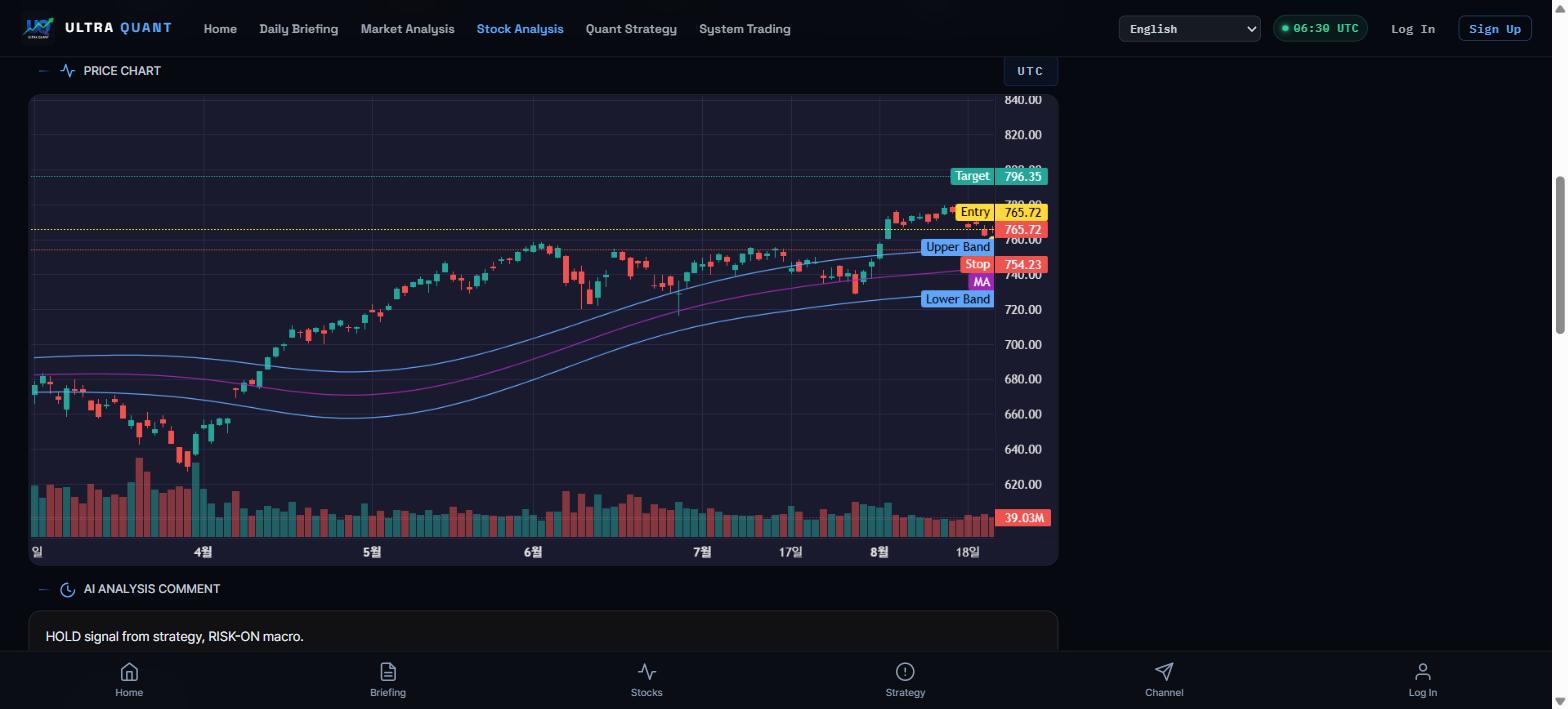This screenshot has width=1568, height=709.
Task: Collapse the Price Chart section
Action: (43, 71)
